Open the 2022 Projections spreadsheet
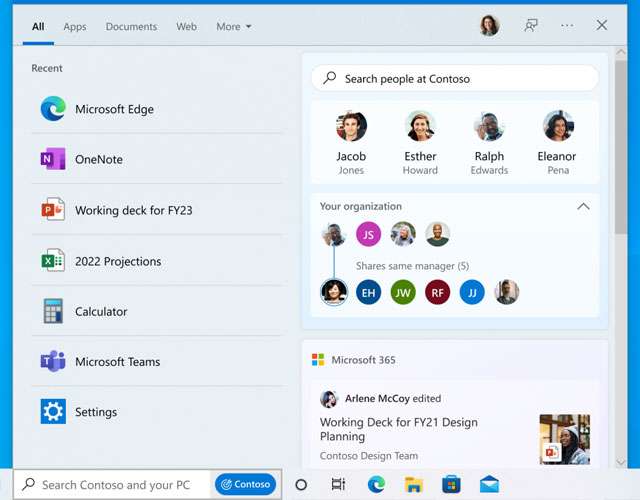The height and width of the screenshot is (500, 640). pyautogui.click(x=157, y=261)
